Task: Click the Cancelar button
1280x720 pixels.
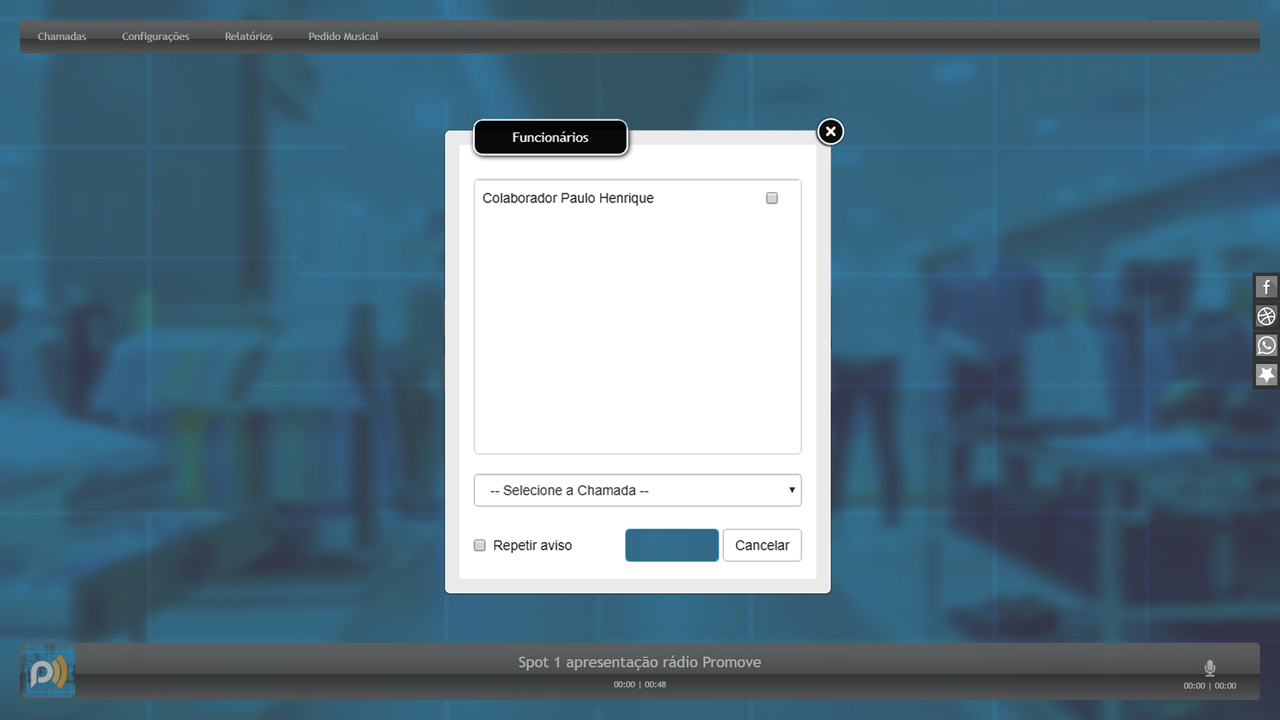Action: (x=761, y=545)
